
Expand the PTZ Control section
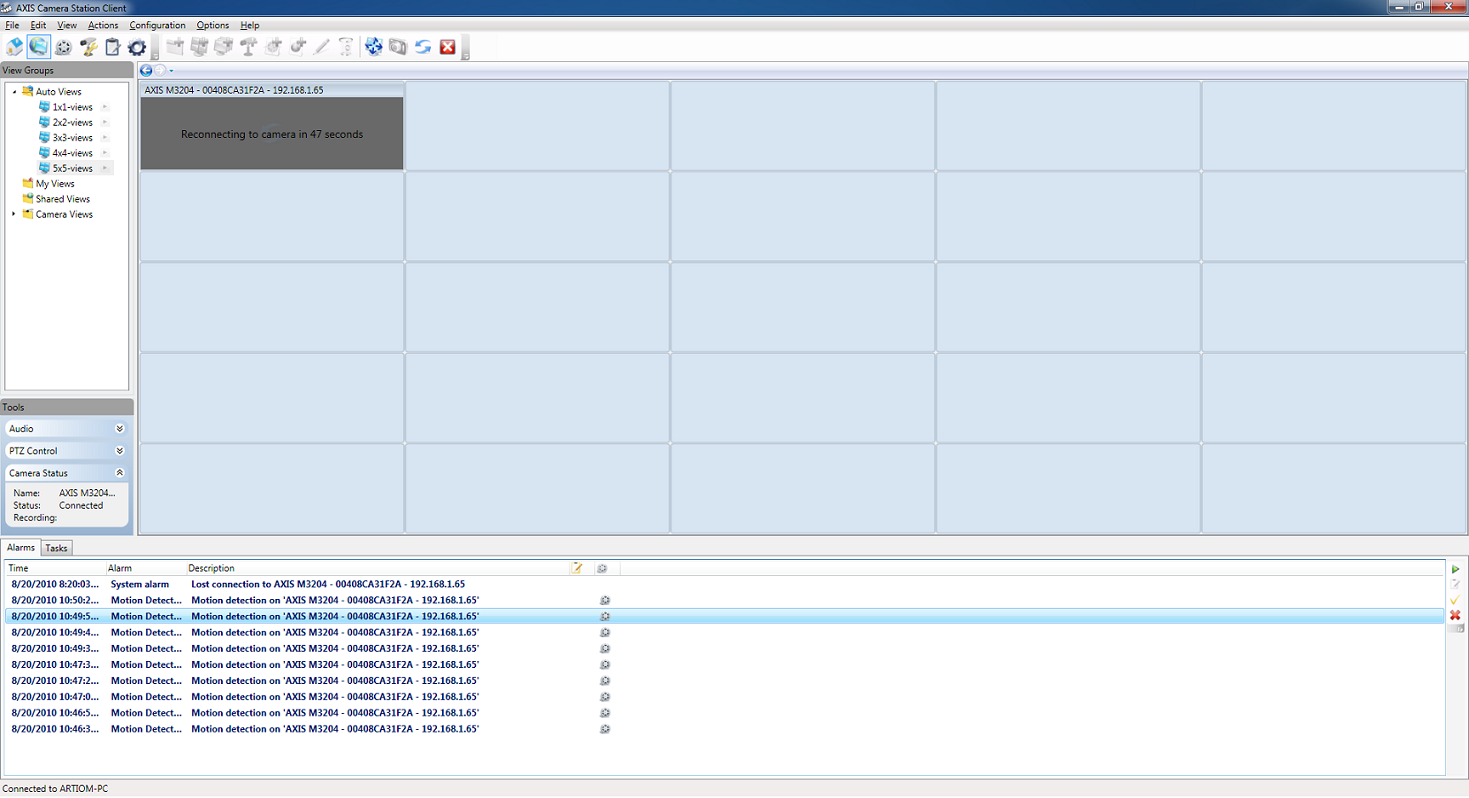click(120, 451)
